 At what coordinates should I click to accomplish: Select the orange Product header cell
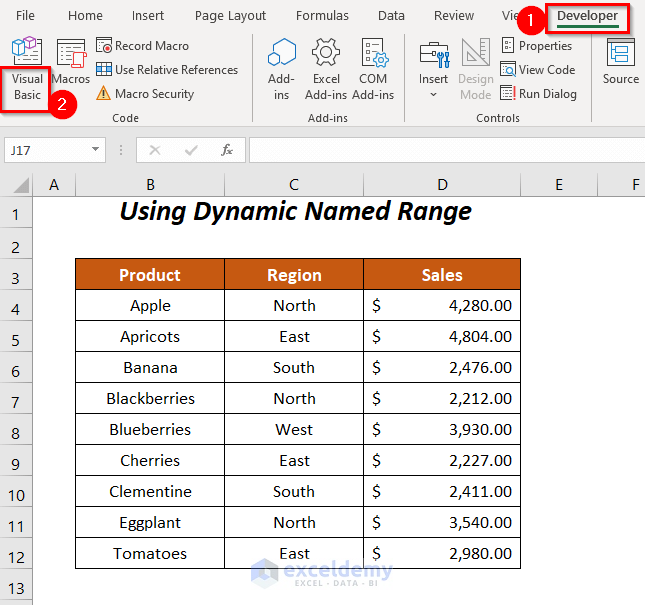150,275
